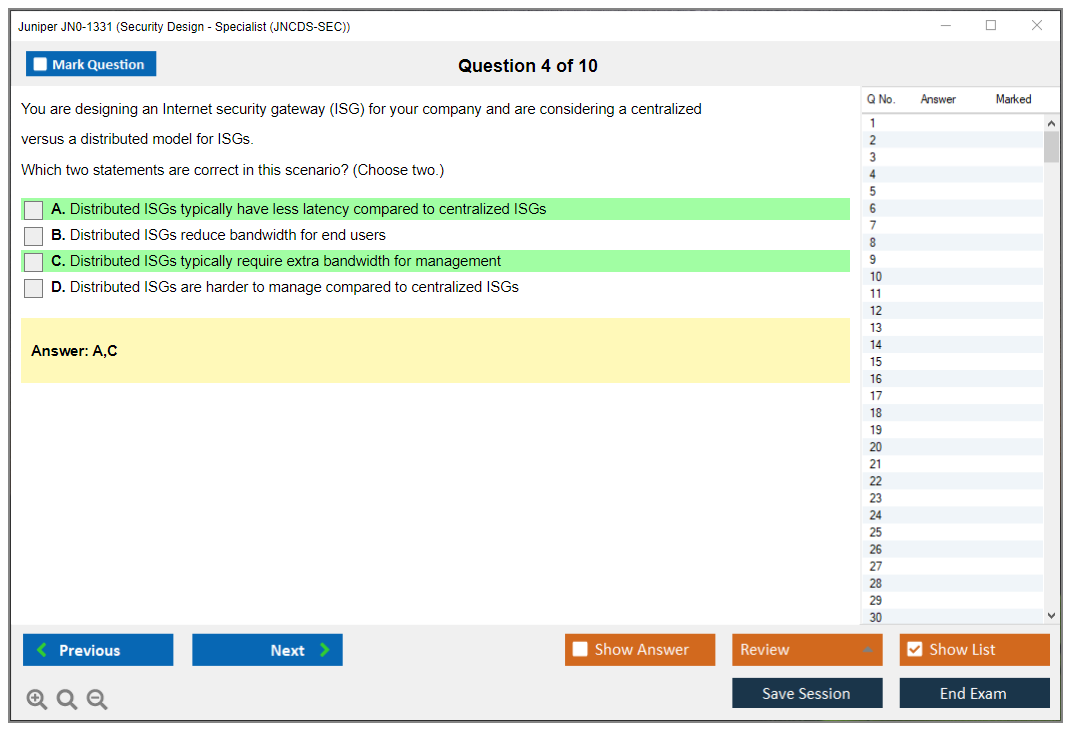Check option B about reducing bandwidth
Screen dimensions: 1075x735
33,236
